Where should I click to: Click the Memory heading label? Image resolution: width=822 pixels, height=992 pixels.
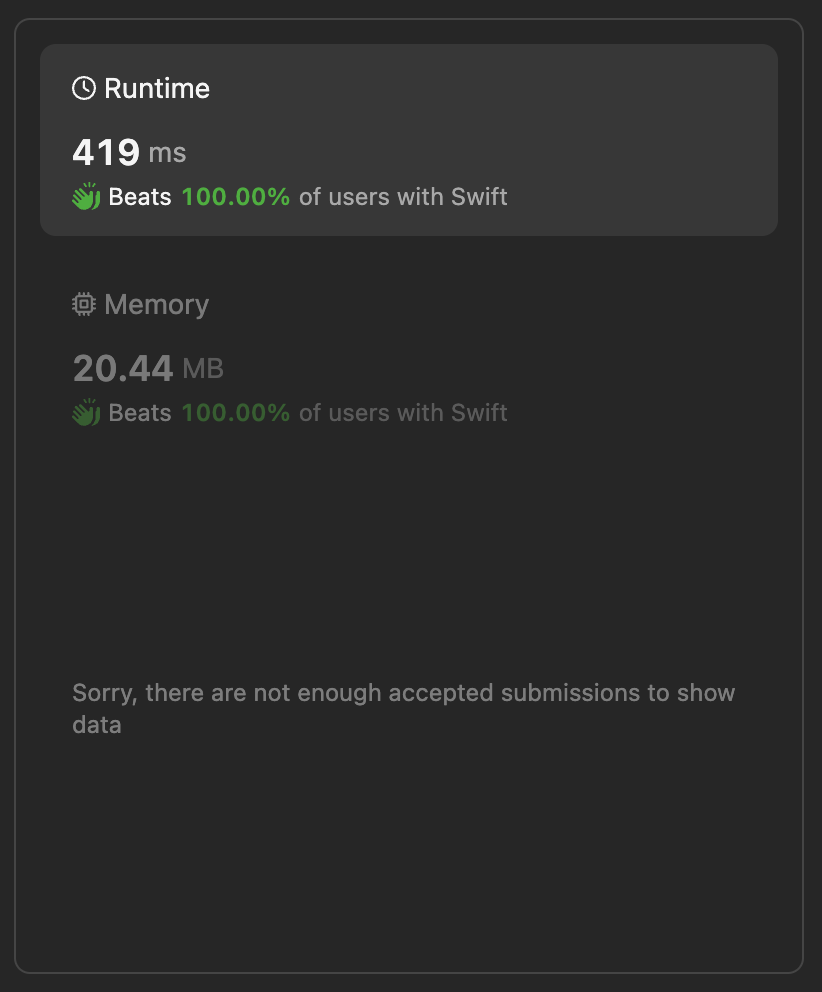(157, 304)
